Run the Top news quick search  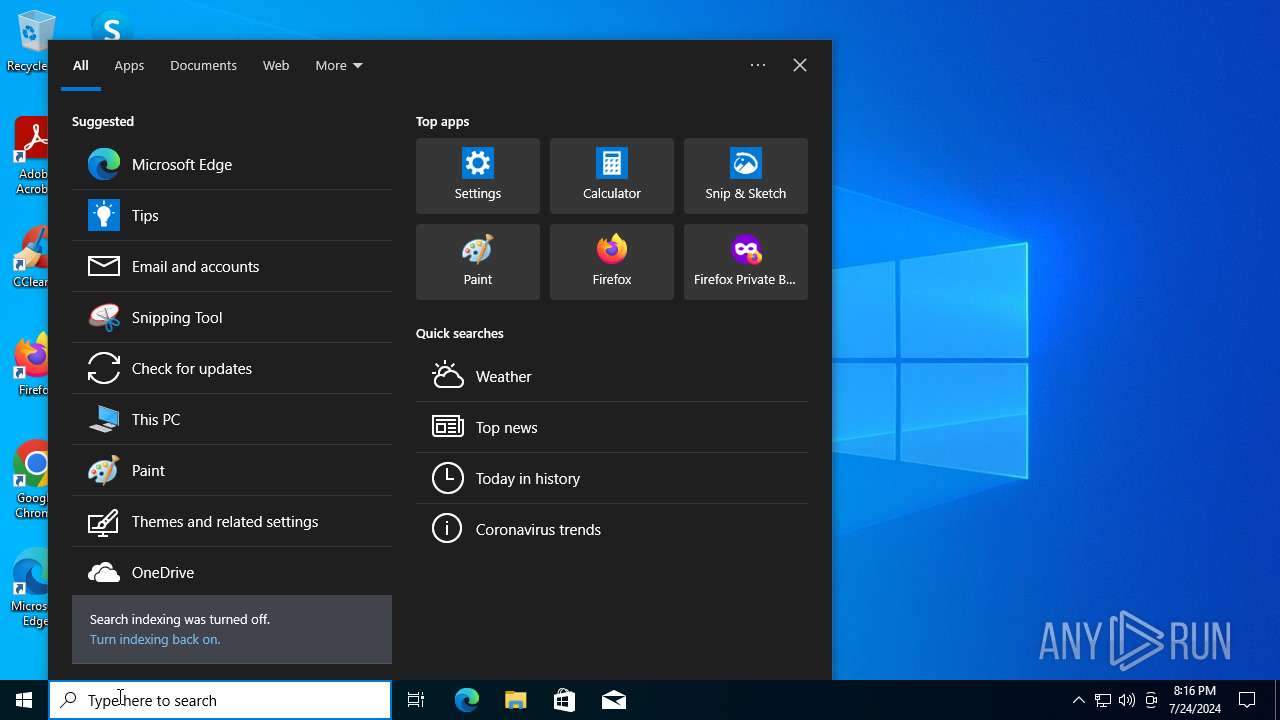[612, 427]
